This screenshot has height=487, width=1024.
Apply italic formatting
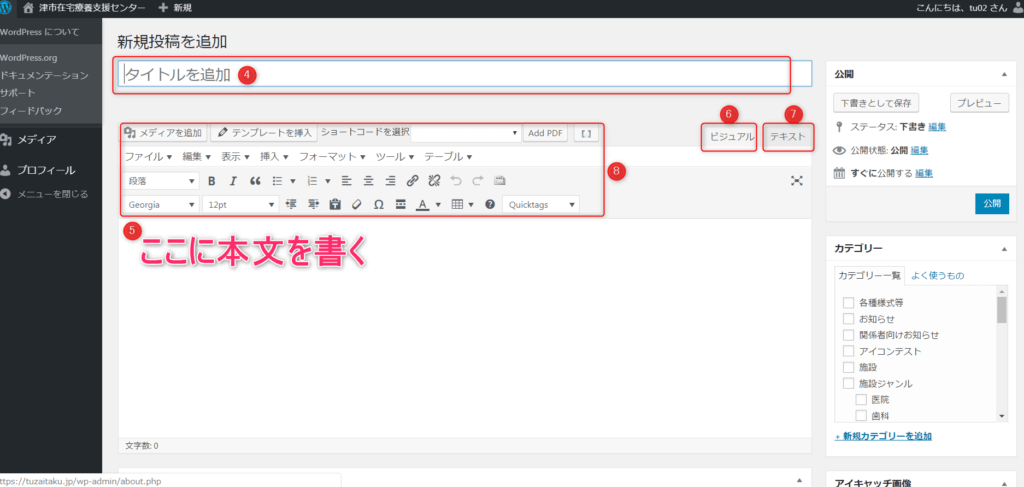233,181
